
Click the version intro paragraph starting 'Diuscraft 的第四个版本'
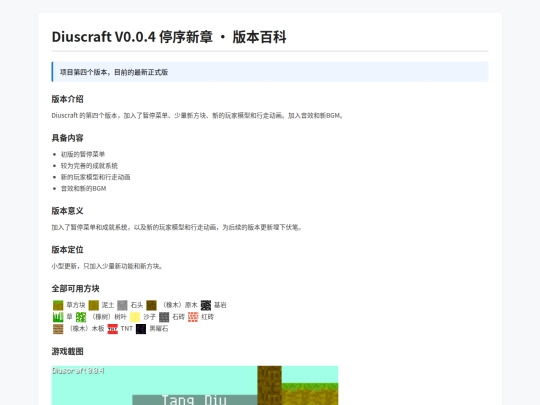pyautogui.click(x=198, y=116)
